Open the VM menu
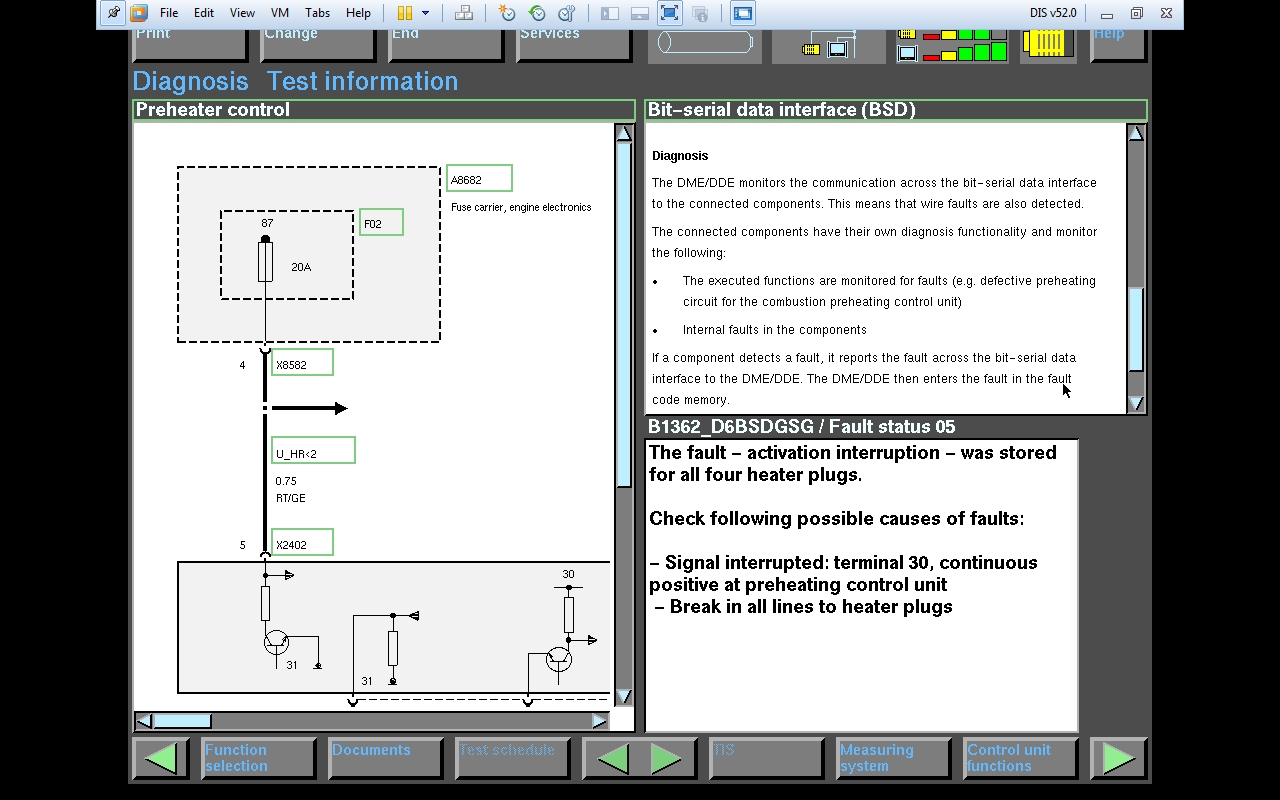 pos(280,13)
